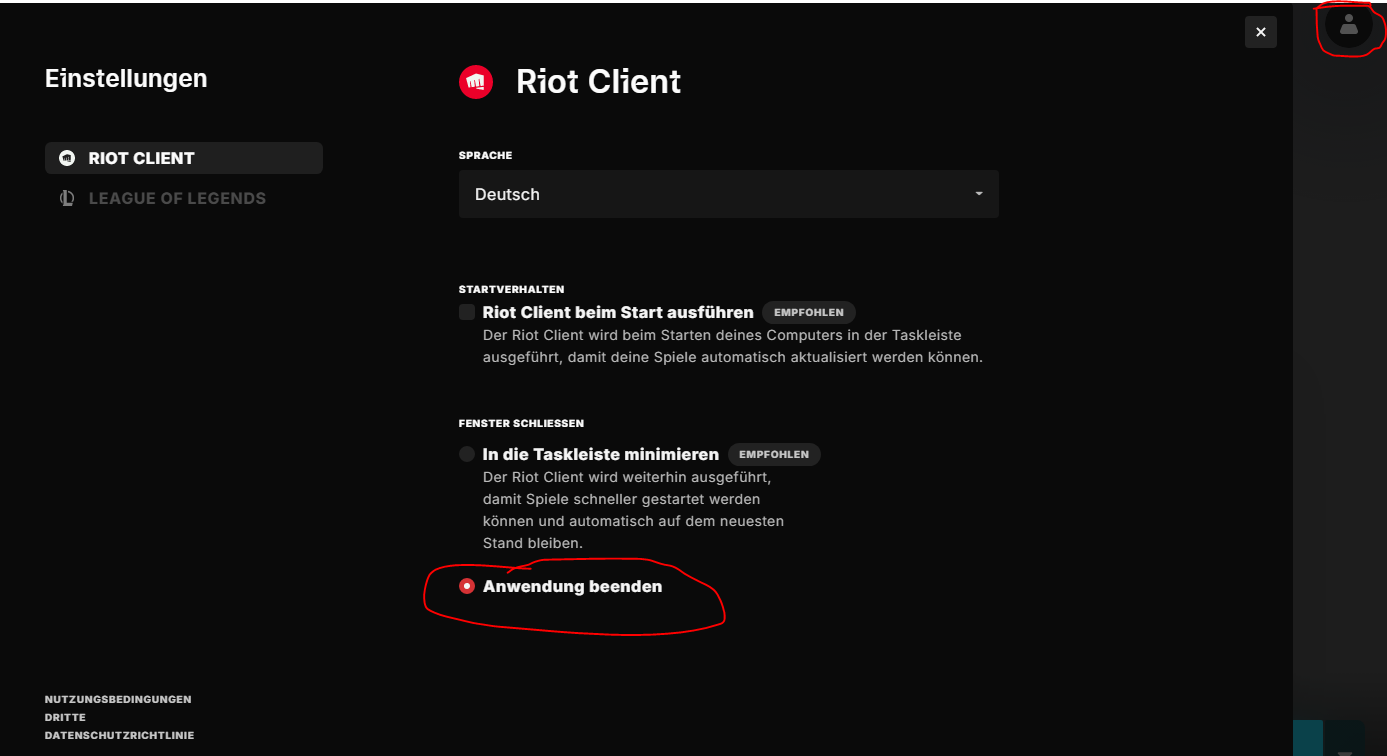Expand the language selector showing Deutsch

pos(728,193)
